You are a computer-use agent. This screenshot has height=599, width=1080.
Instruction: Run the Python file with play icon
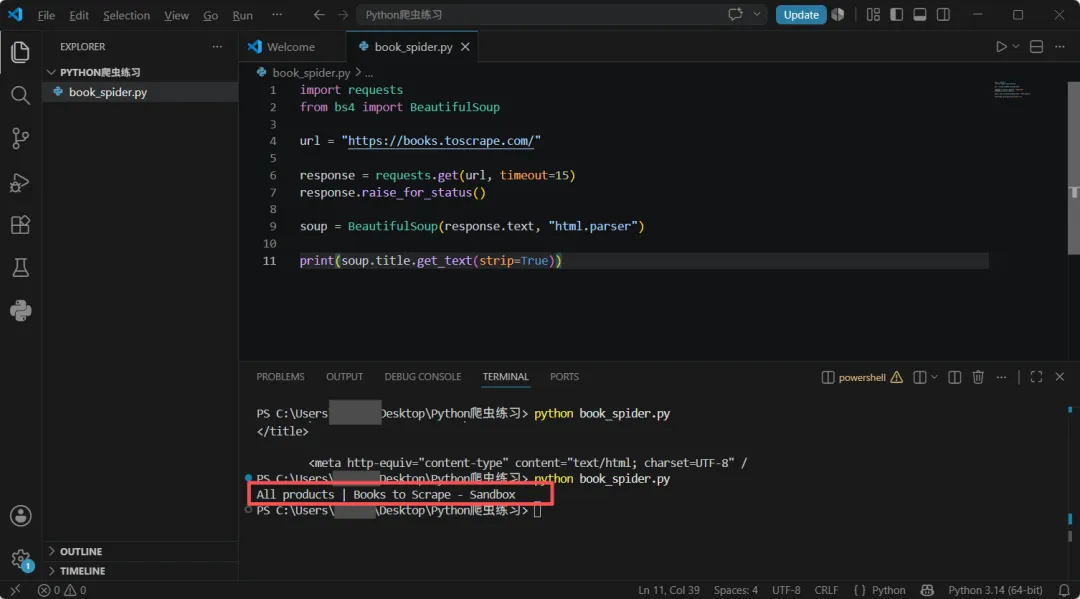pos(1001,47)
